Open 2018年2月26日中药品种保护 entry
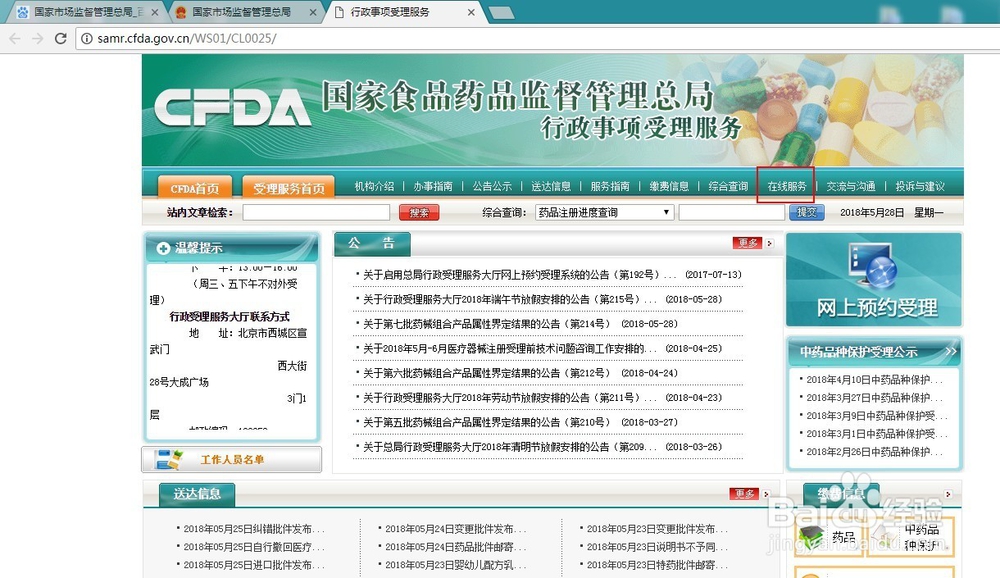The height and width of the screenshot is (578, 1000). click(x=874, y=452)
